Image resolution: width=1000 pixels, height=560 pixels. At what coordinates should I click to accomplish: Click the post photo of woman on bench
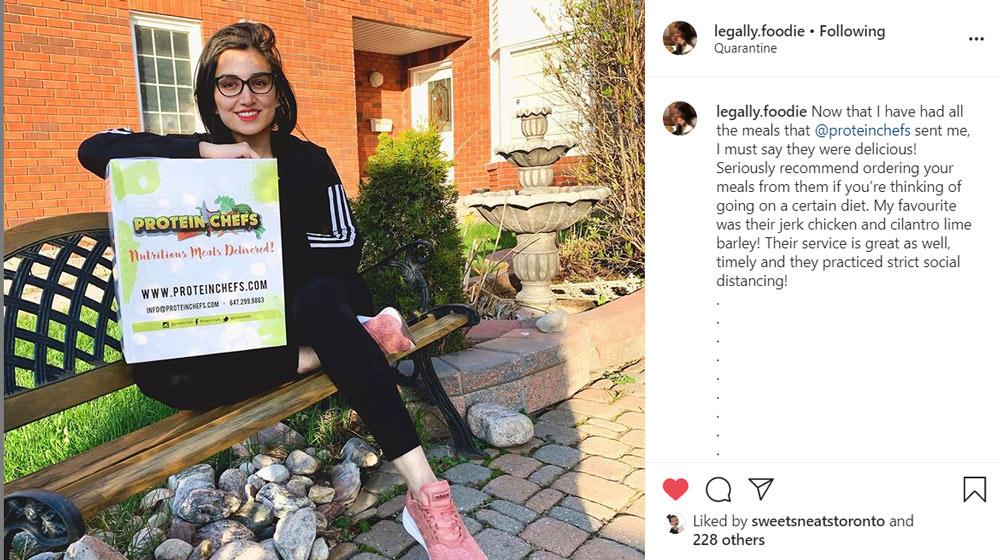pos(324,280)
